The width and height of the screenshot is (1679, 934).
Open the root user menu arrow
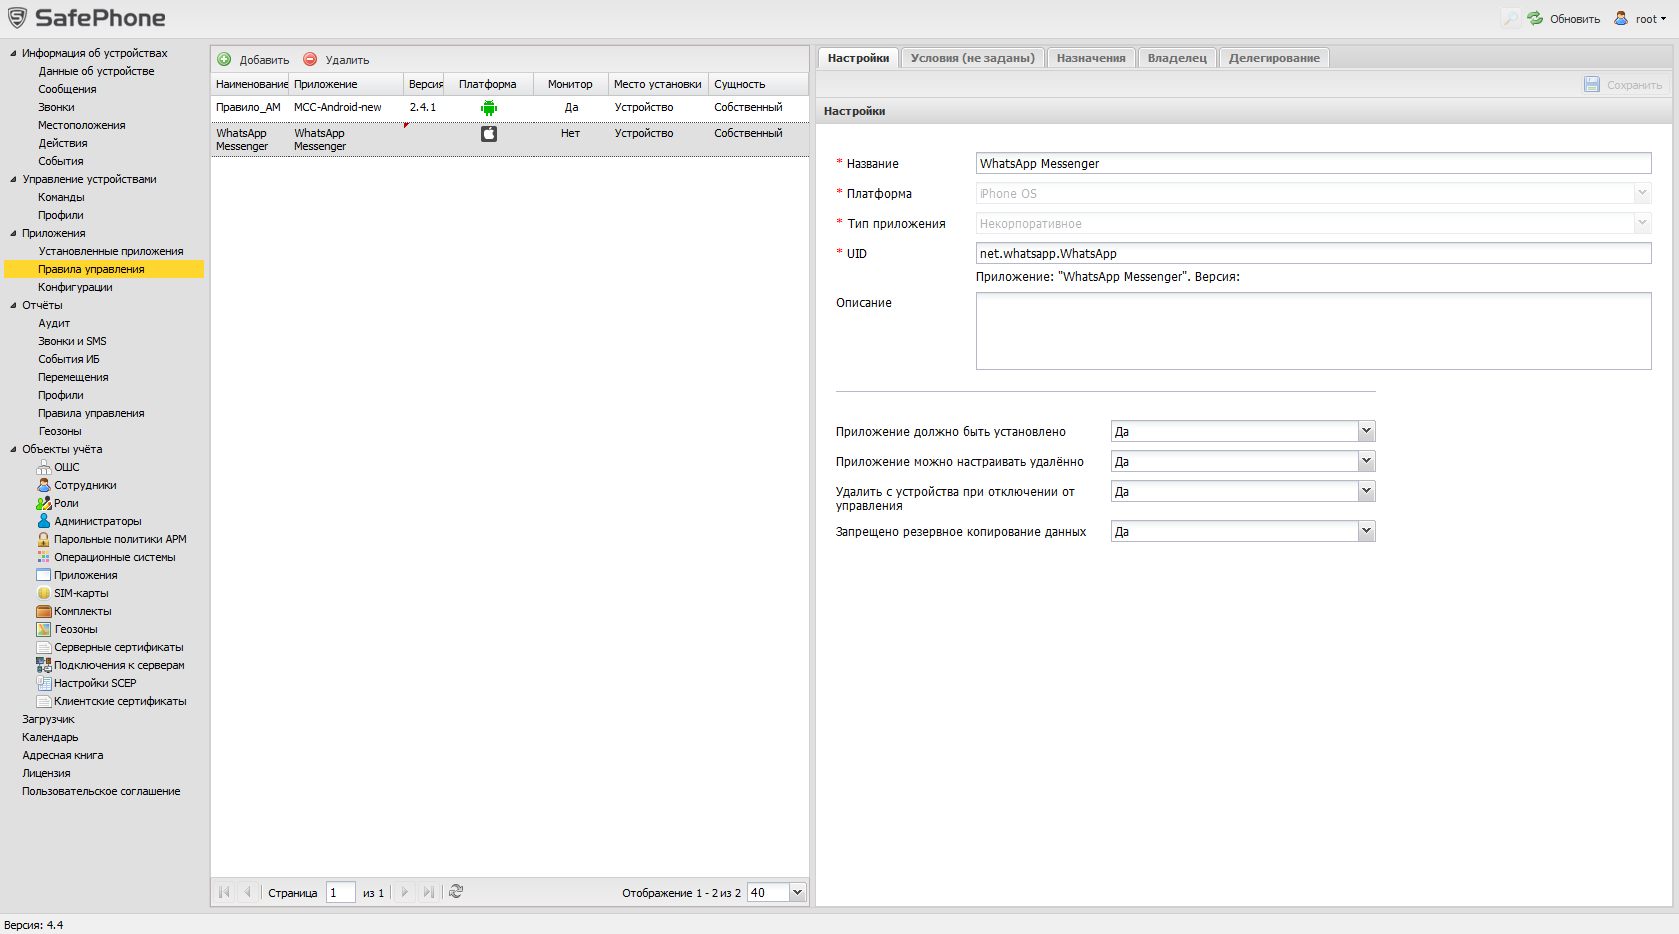point(1663,19)
